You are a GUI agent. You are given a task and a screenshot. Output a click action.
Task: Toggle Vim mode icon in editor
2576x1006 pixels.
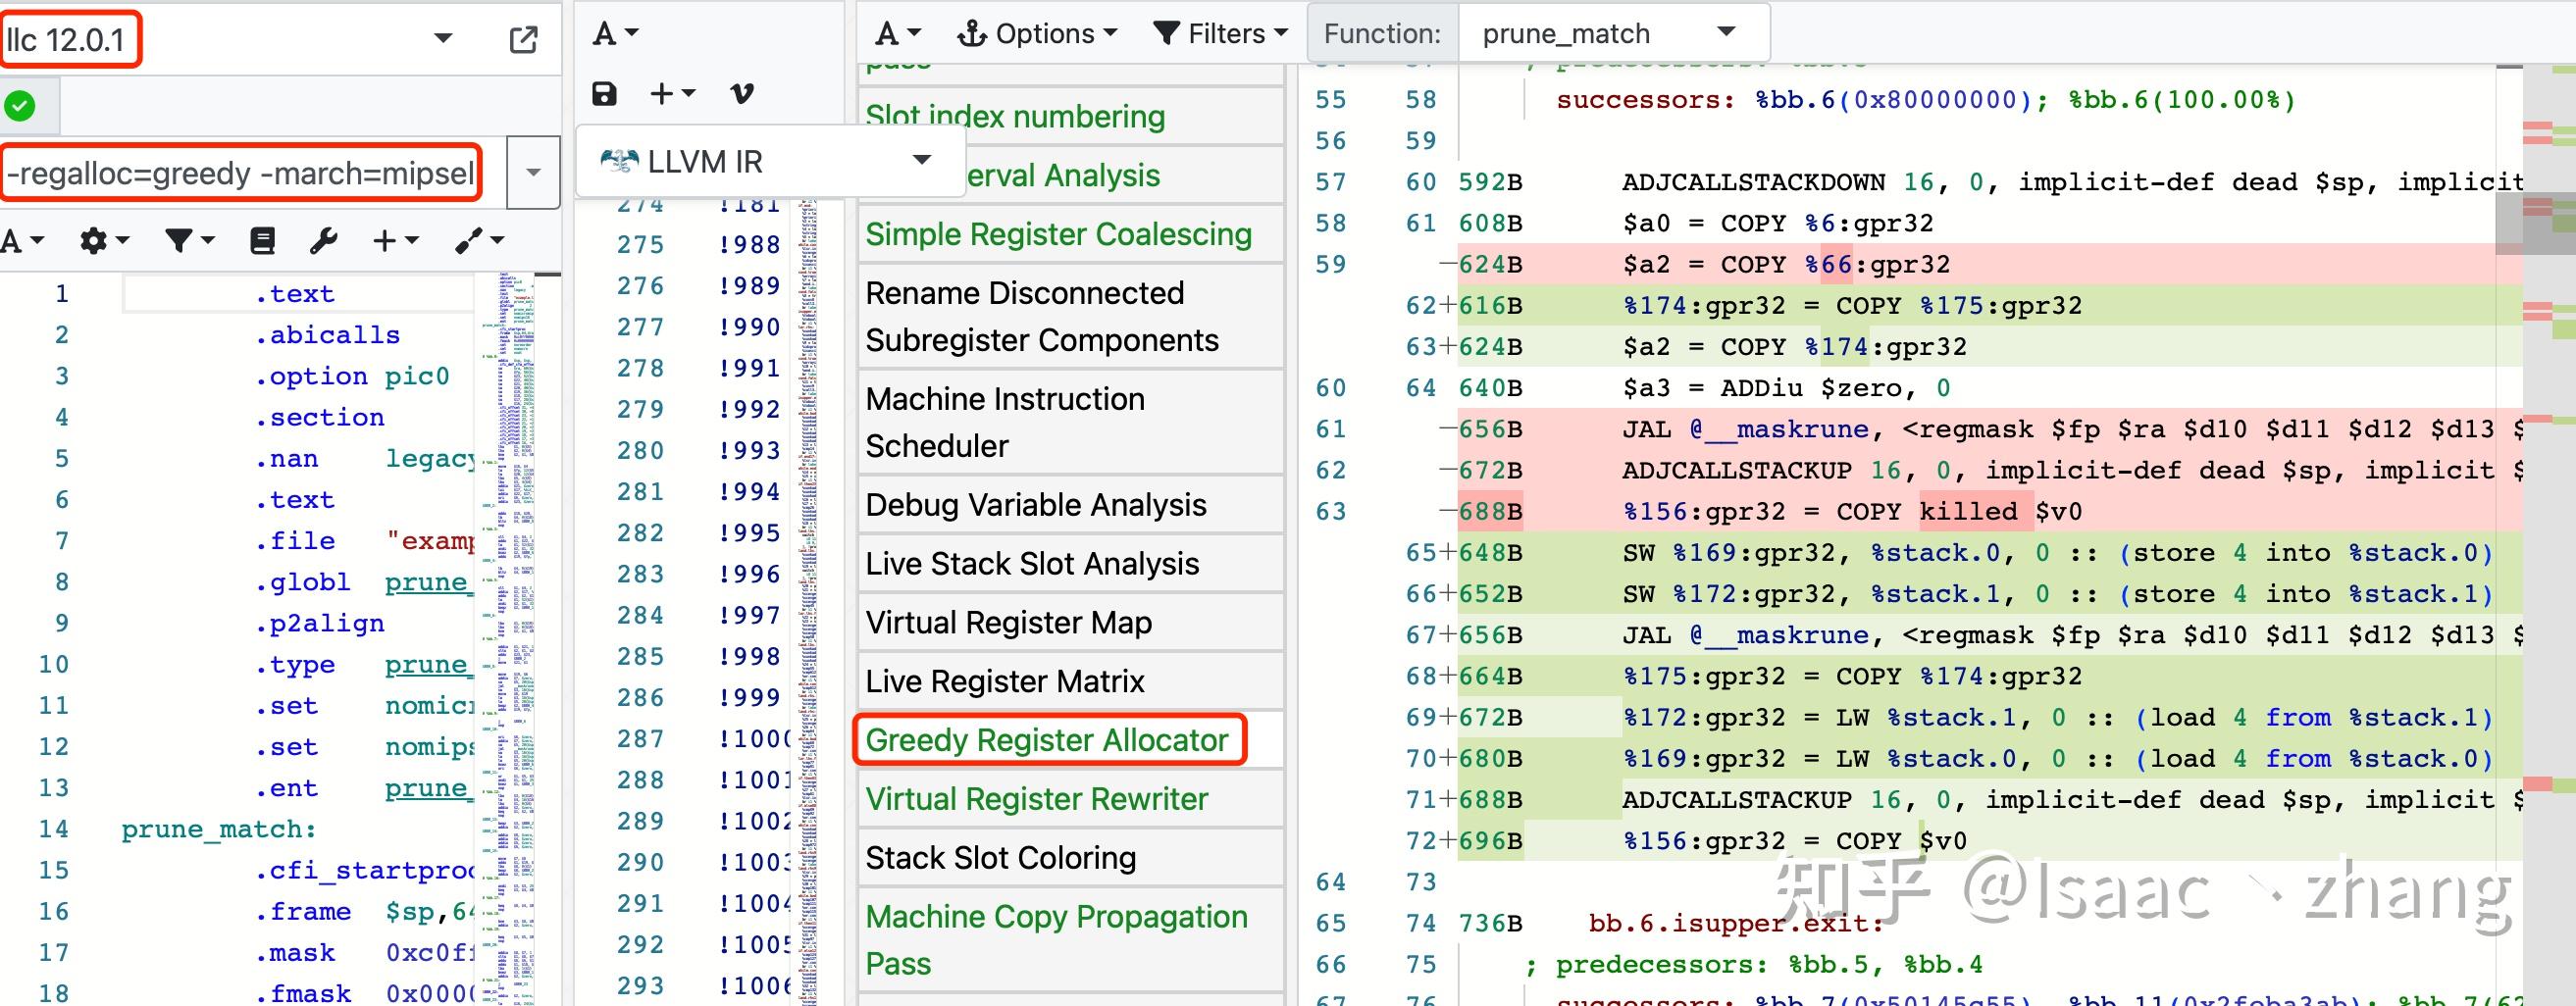pos(741,94)
